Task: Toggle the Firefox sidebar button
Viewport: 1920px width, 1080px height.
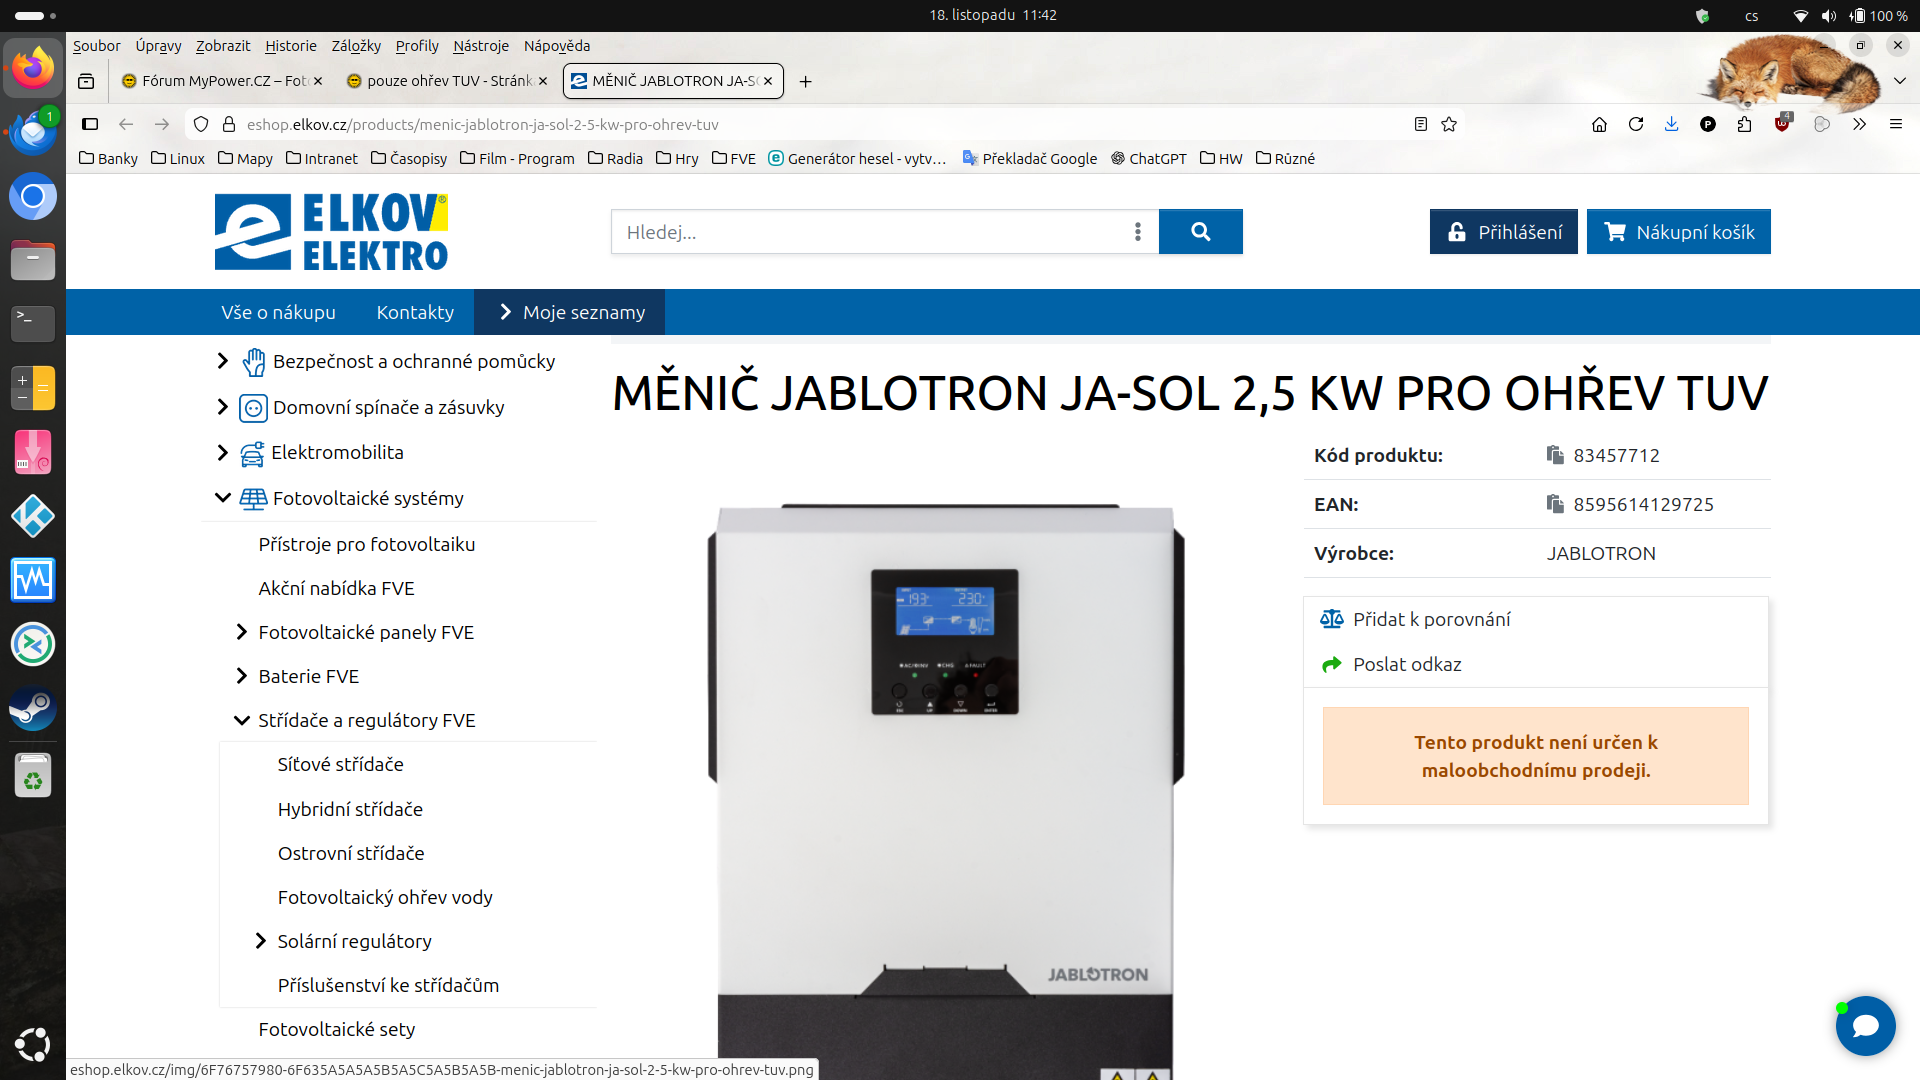Action: pyautogui.click(x=90, y=124)
